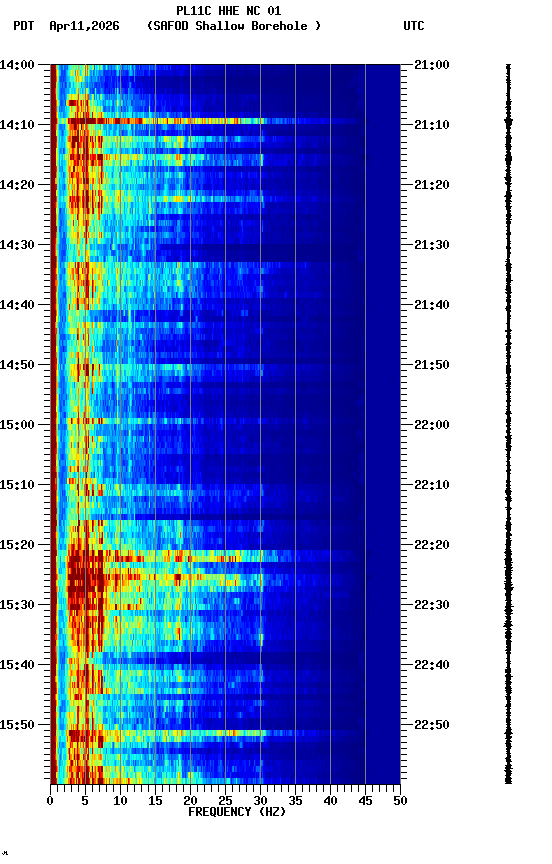The width and height of the screenshot is (552, 864).
Task: Click the 5 Hz frequency tick label
Action: 85,801
